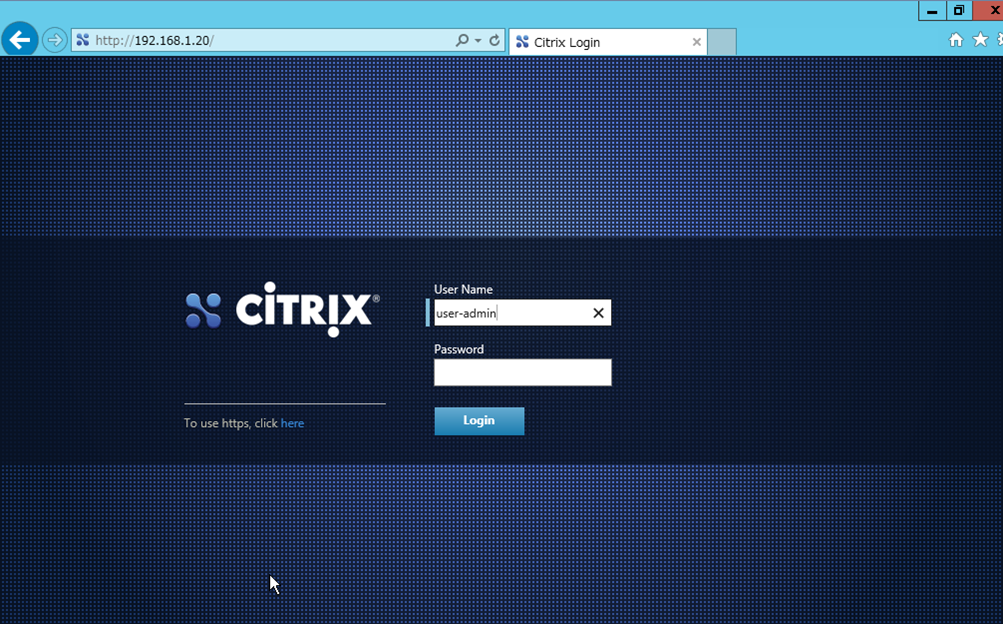
Task: Open Favorites with the star icon
Action: point(980,40)
